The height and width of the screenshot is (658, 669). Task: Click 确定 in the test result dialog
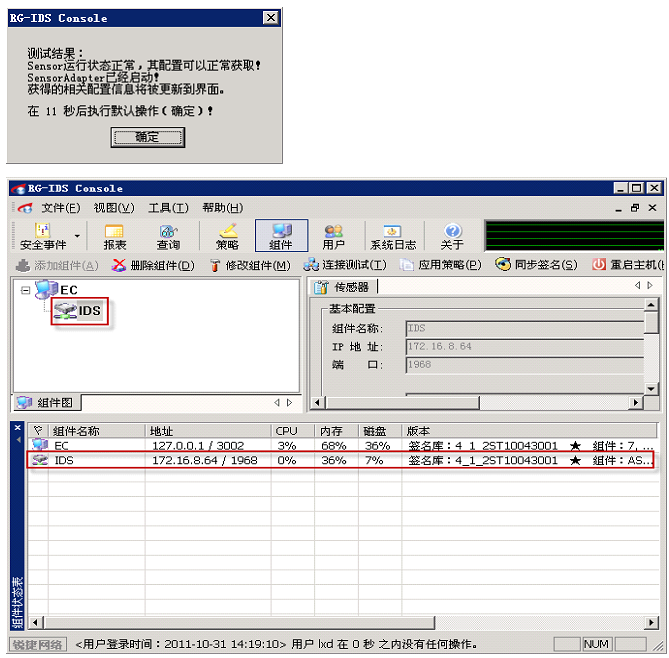click(x=148, y=137)
